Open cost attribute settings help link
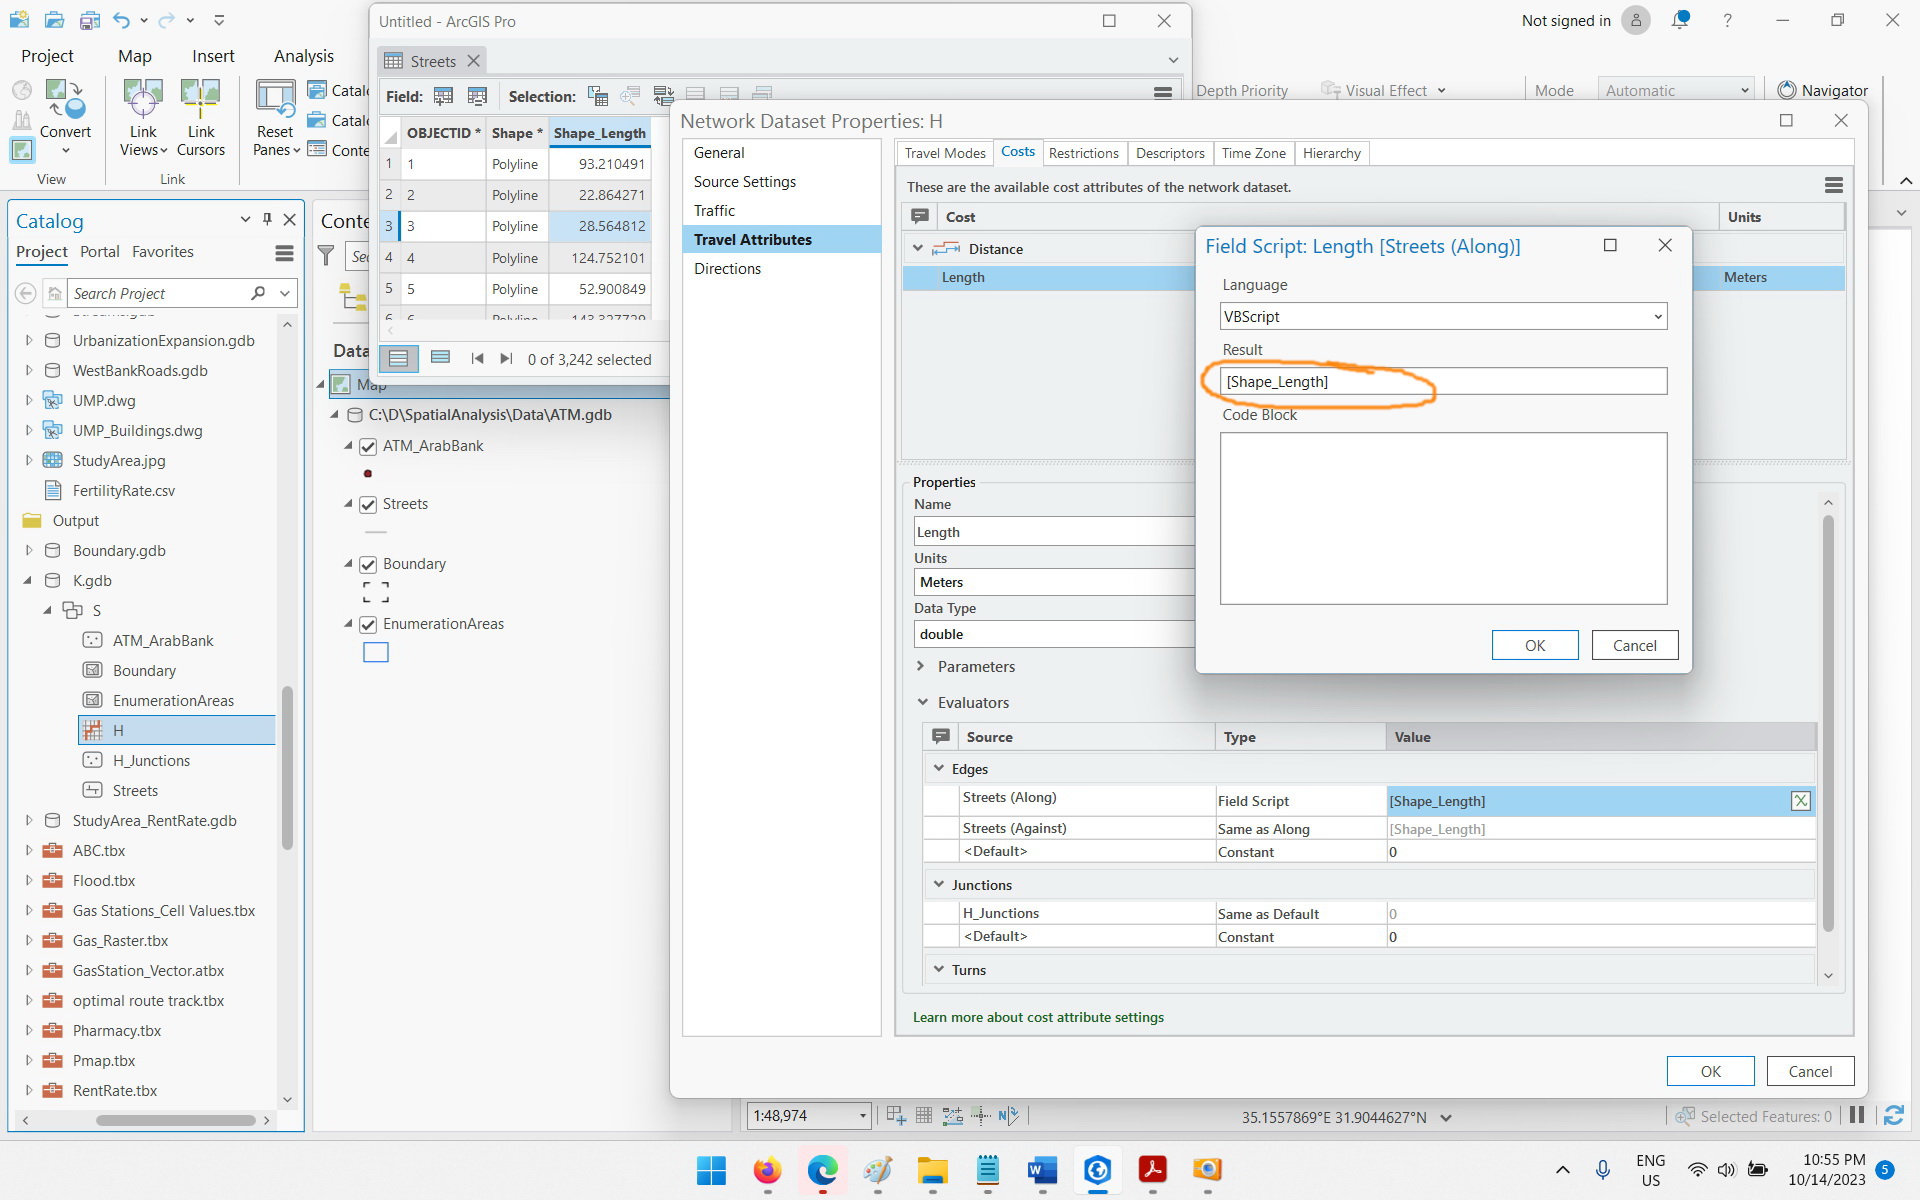1920x1200 pixels. tap(1038, 1017)
